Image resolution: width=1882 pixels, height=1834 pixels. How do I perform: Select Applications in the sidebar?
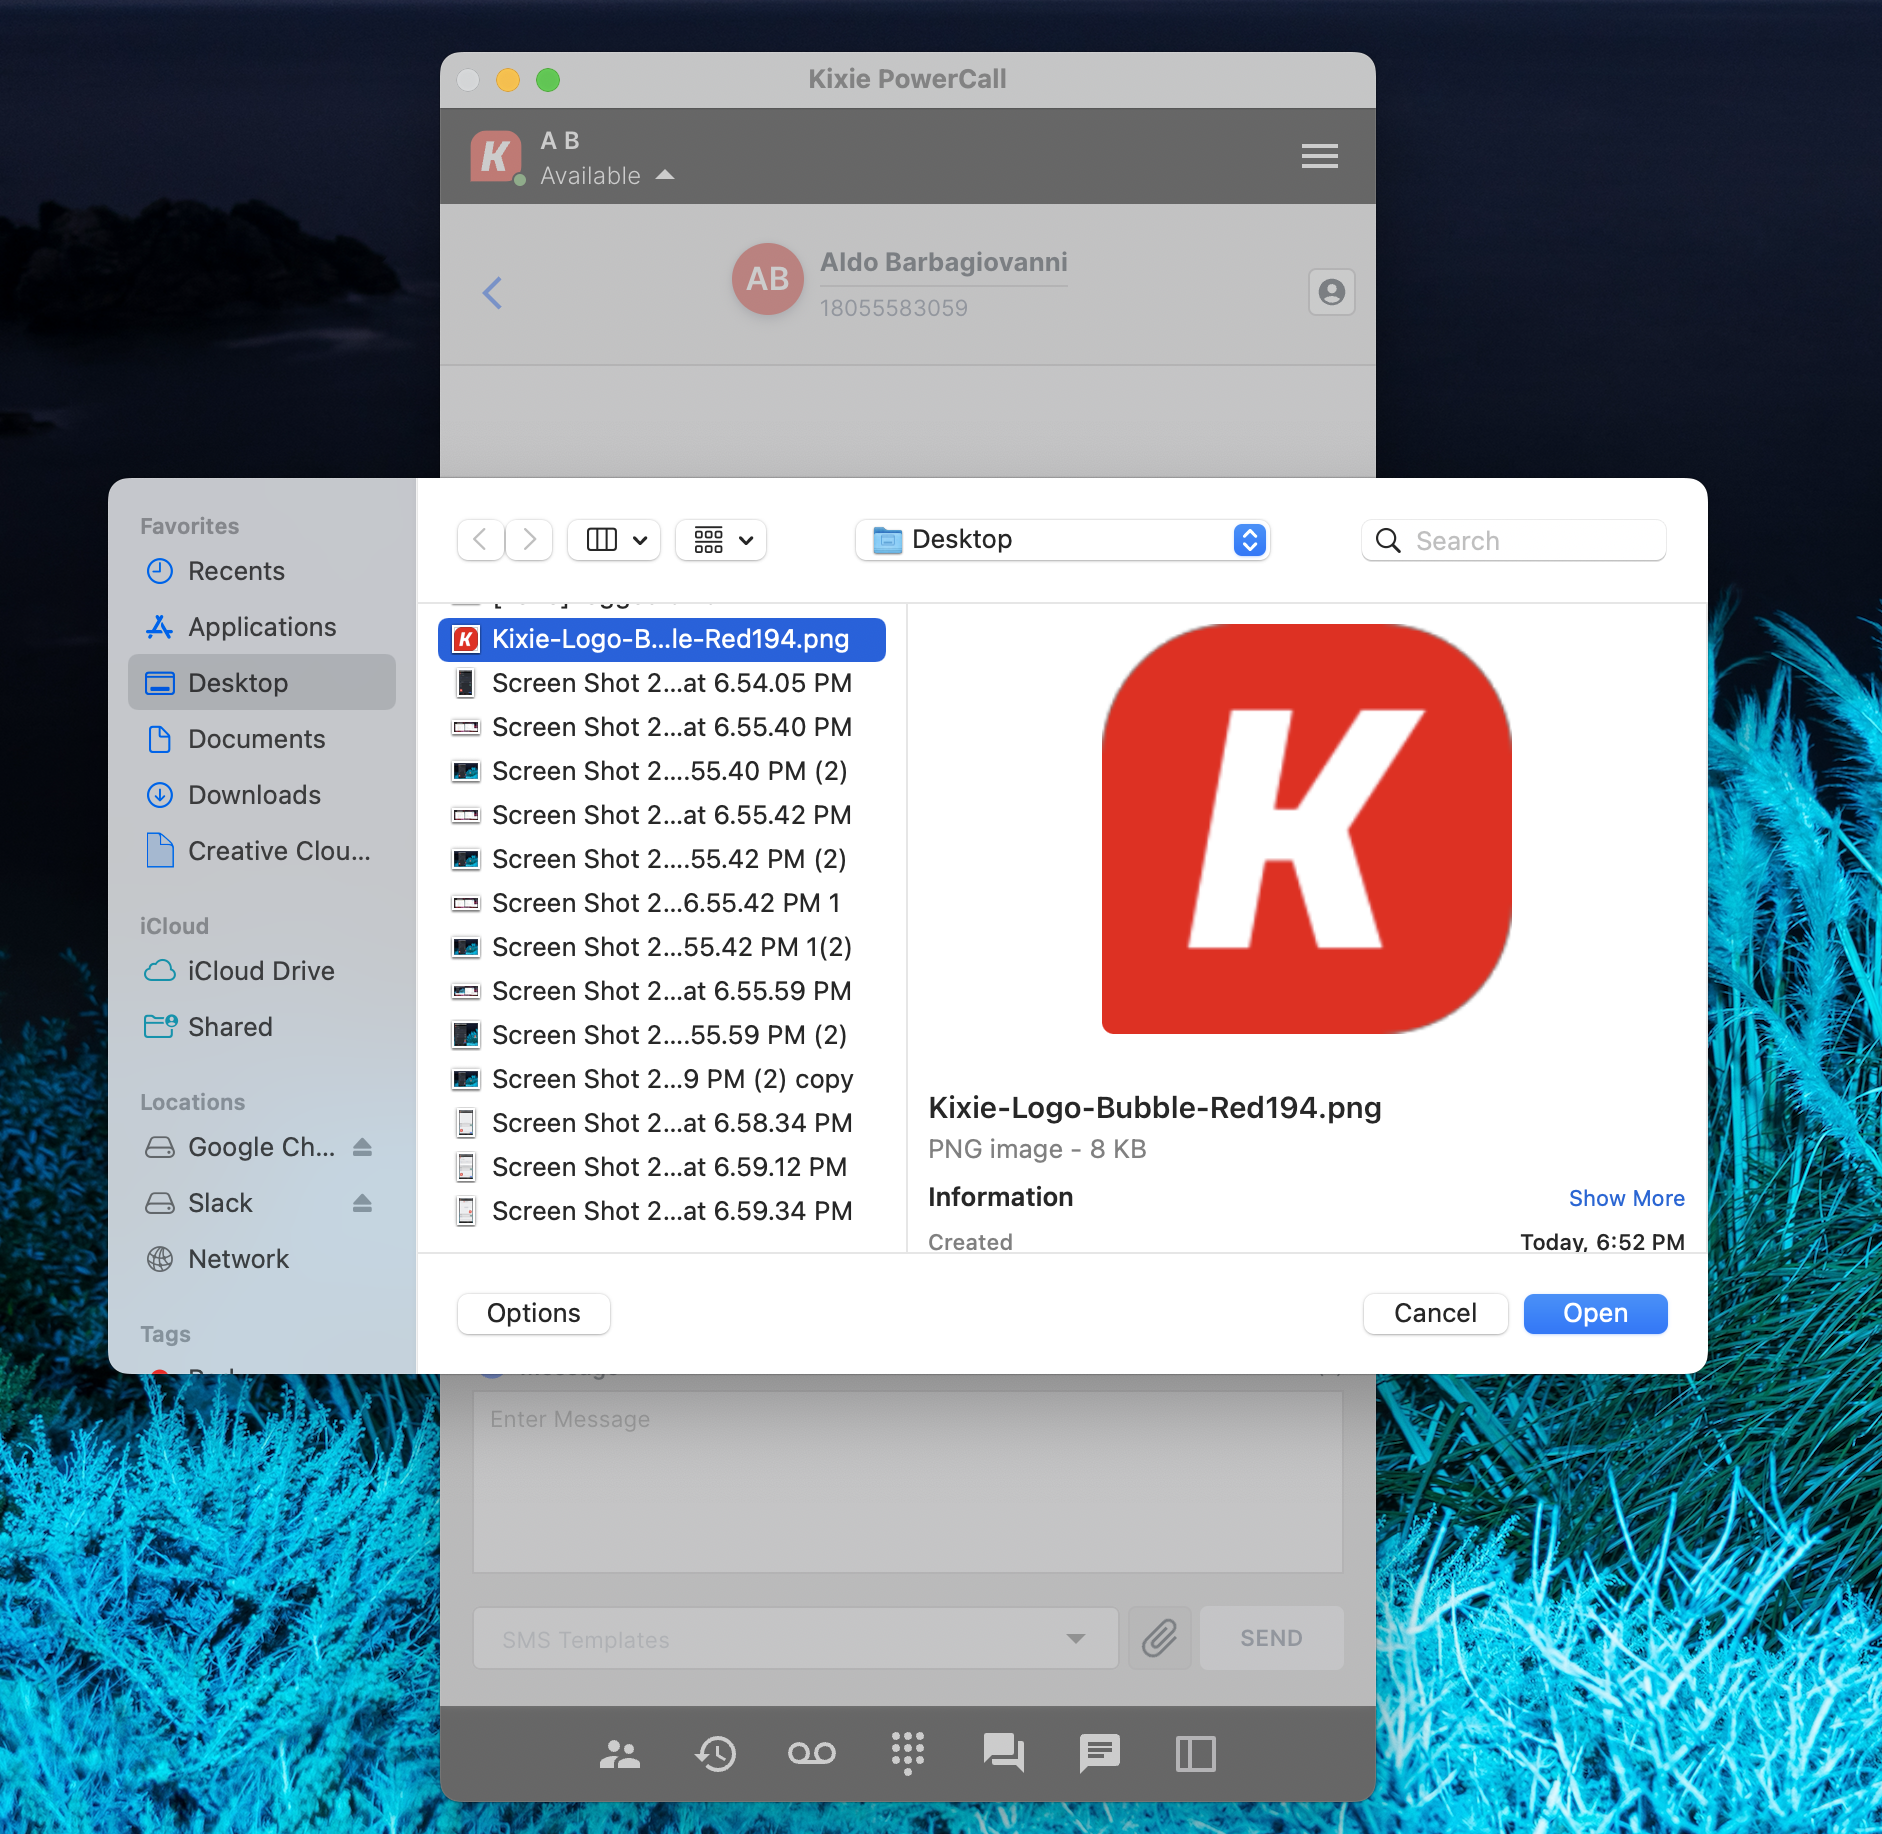point(262,627)
